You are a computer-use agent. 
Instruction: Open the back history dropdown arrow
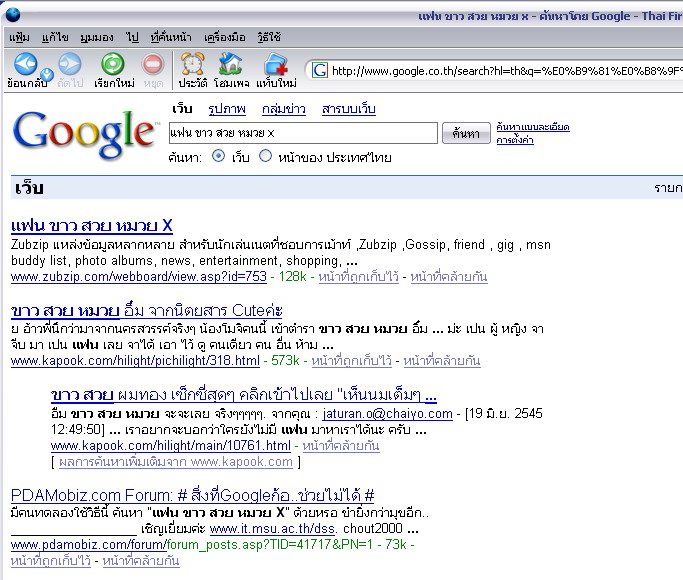click(x=47, y=75)
